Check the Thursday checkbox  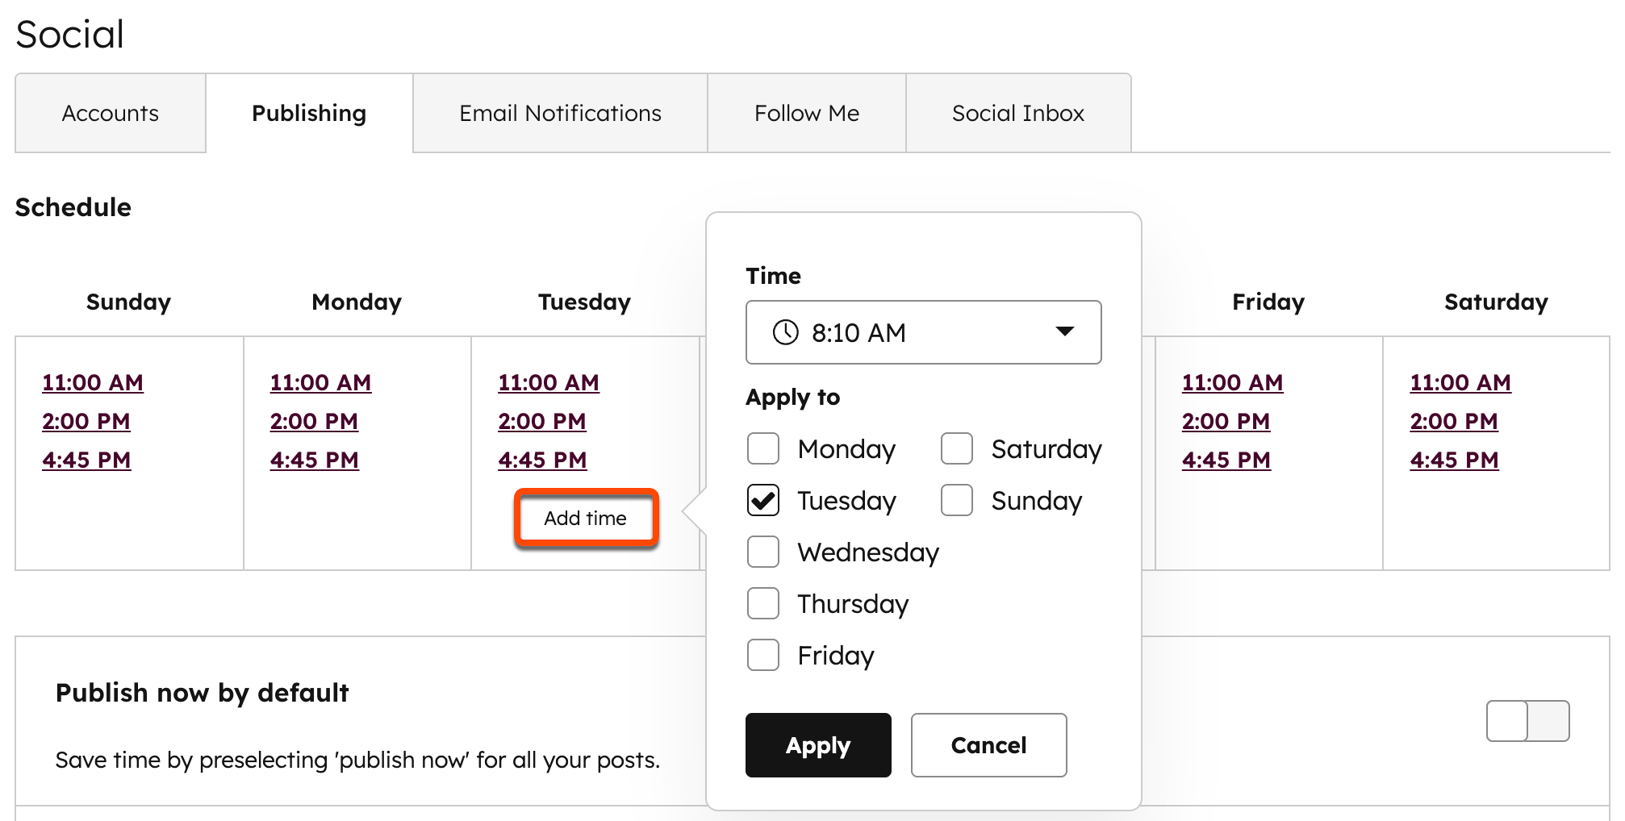pyautogui.click(x=763, y=603)
